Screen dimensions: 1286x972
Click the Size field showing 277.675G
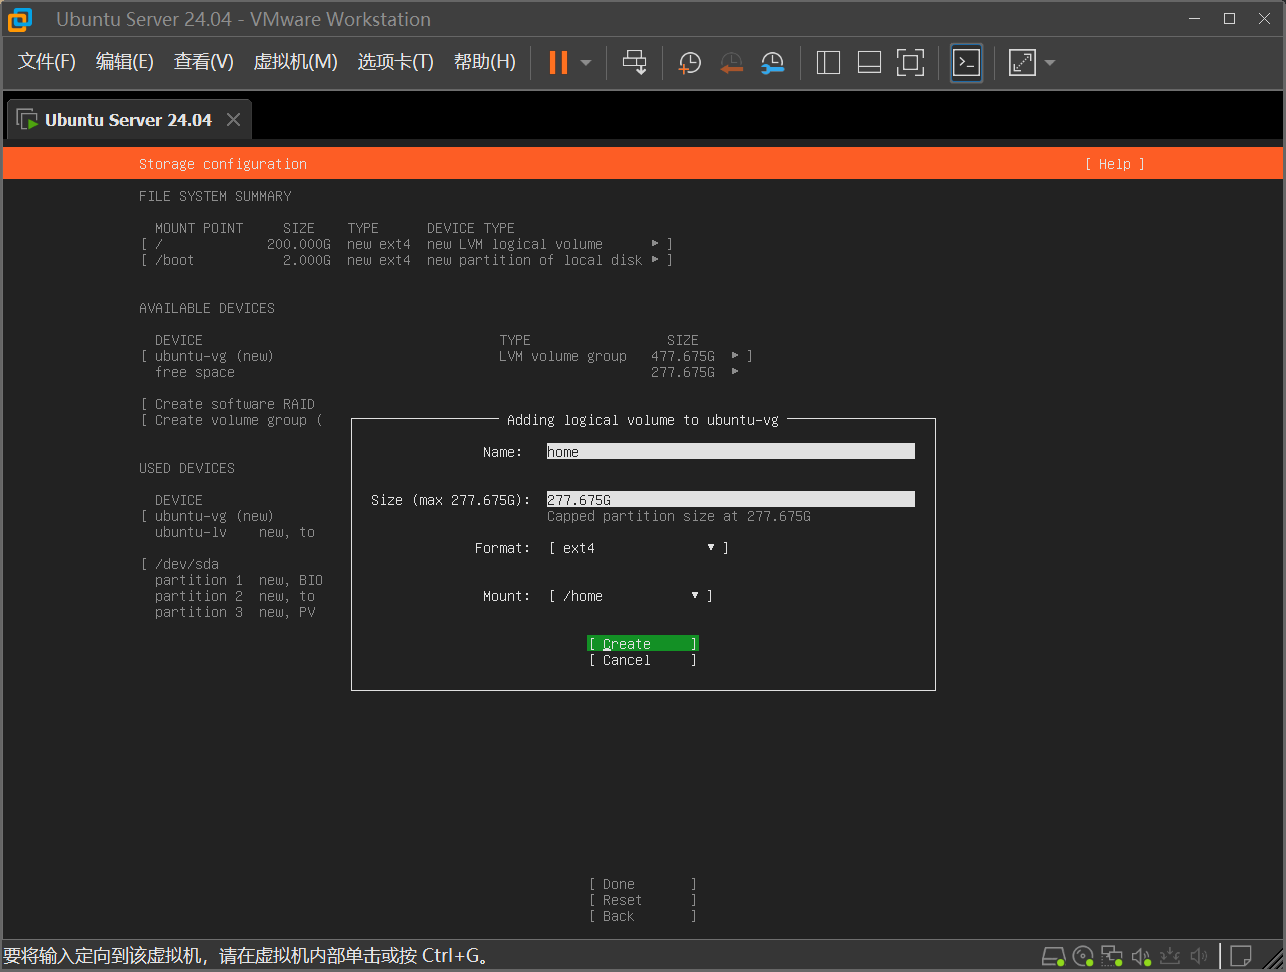pos(731,499)
